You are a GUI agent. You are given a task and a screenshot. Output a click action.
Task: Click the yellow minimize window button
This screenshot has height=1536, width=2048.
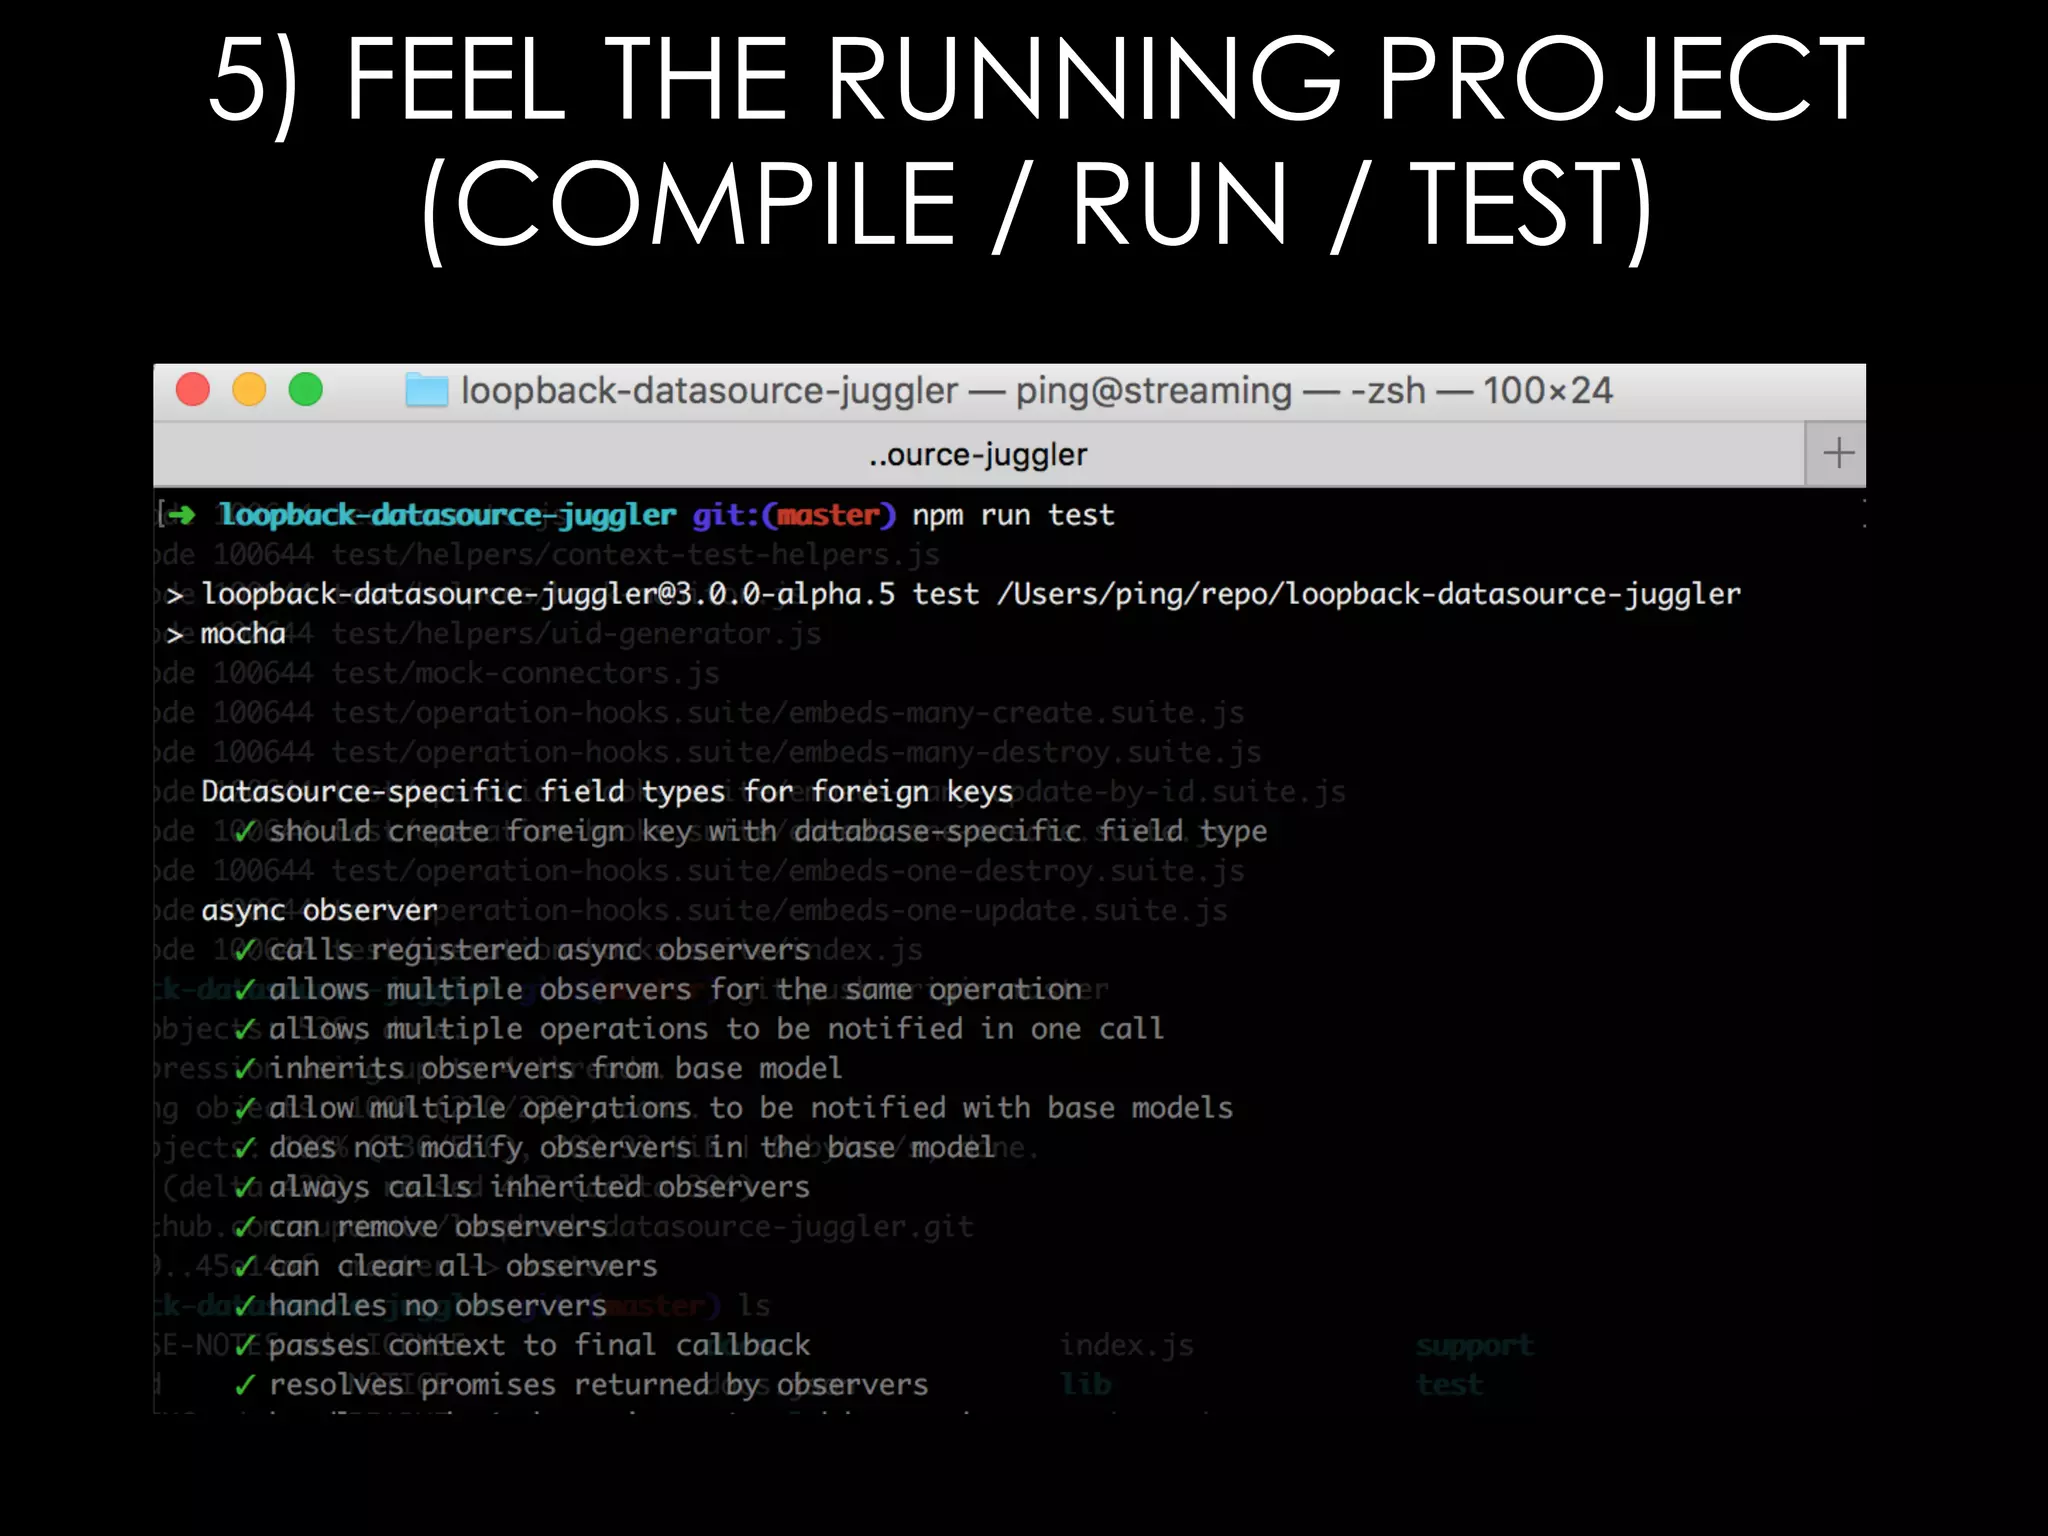click(x=249, y=389)
